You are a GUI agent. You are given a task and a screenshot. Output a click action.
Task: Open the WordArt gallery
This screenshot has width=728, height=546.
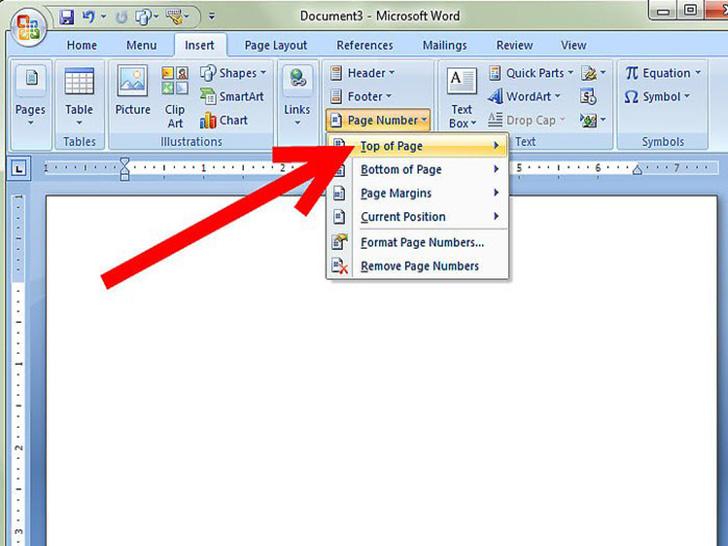pyautogui.click(x=524, y=97)
